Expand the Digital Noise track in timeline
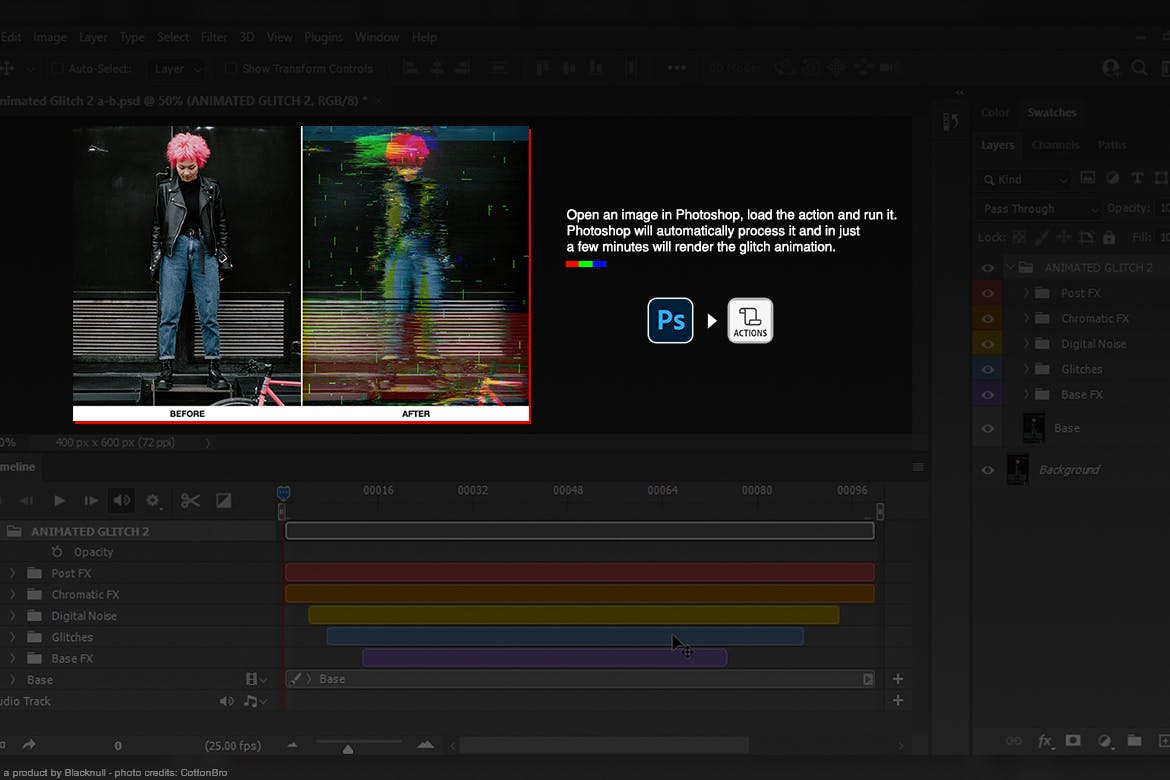This screenshot has height=780, width=1170. tap(13, 616)
